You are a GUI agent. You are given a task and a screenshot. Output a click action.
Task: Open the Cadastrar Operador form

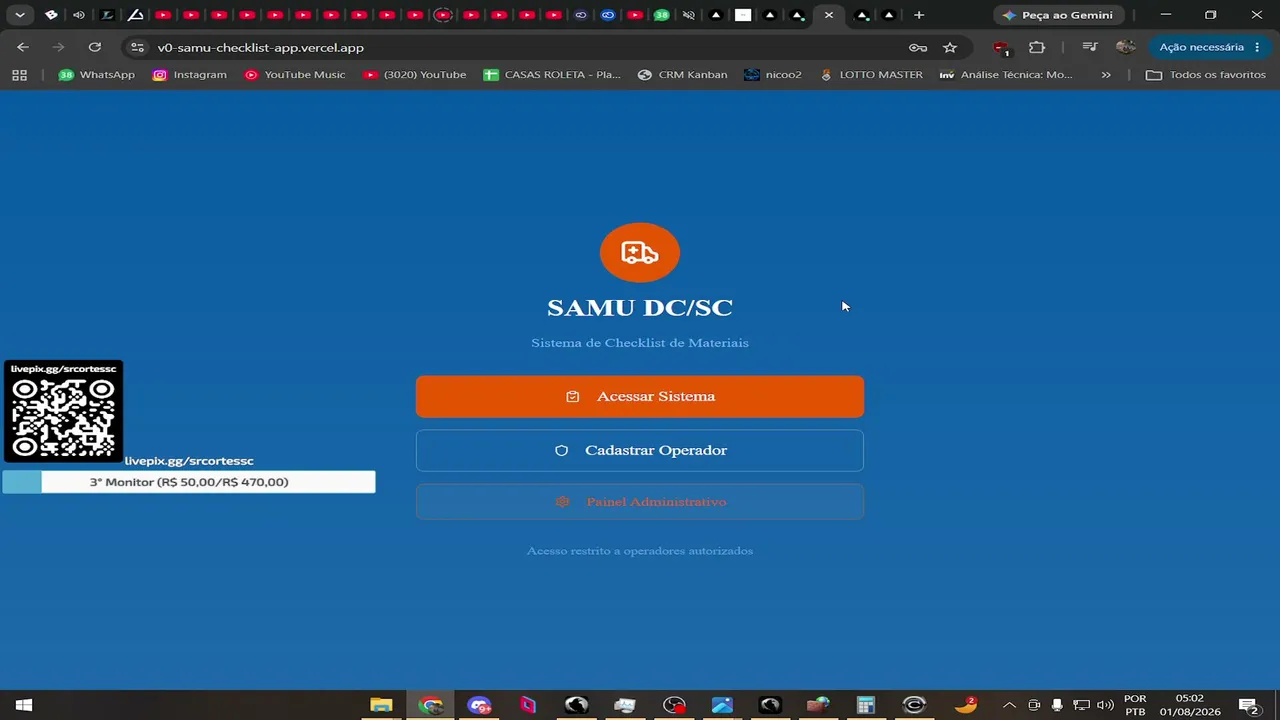coord(640,450)
